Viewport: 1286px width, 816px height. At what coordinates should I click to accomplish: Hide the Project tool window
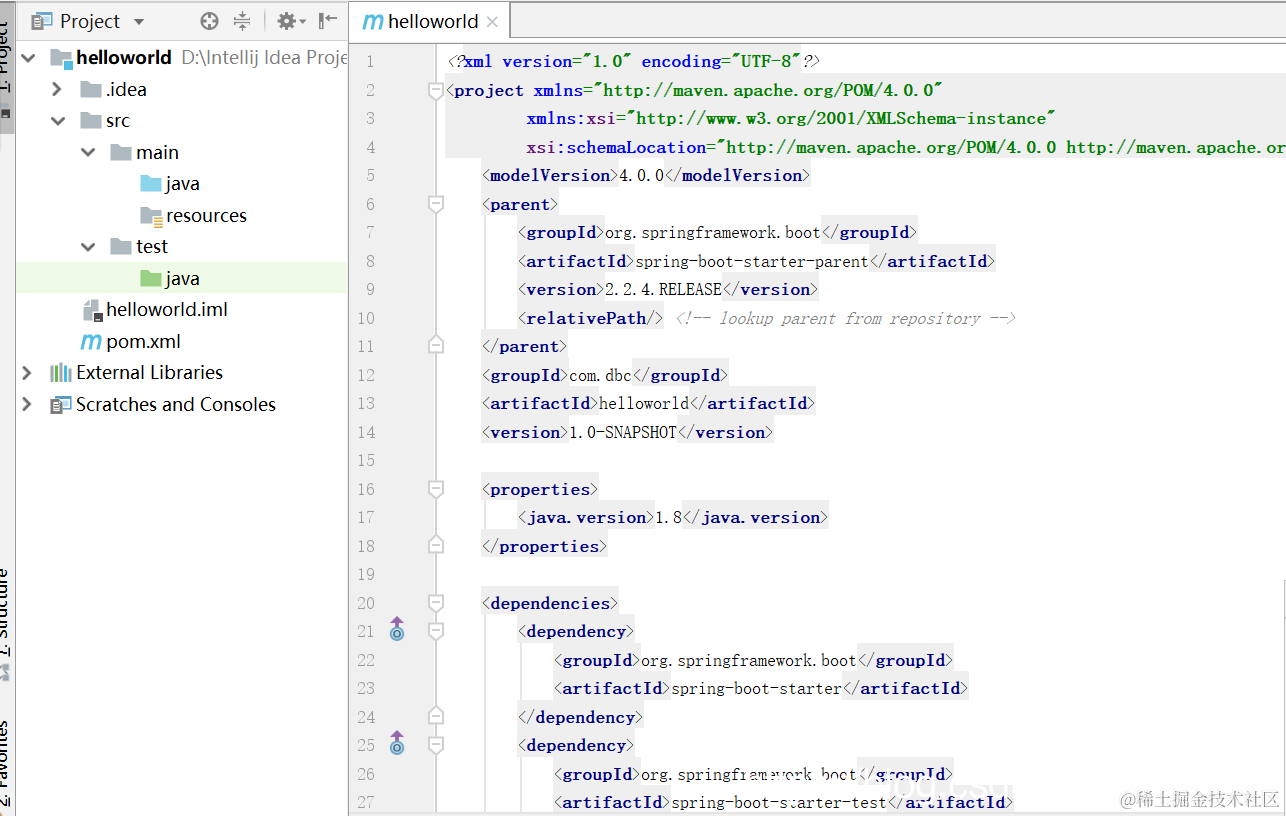pos(327,21)
